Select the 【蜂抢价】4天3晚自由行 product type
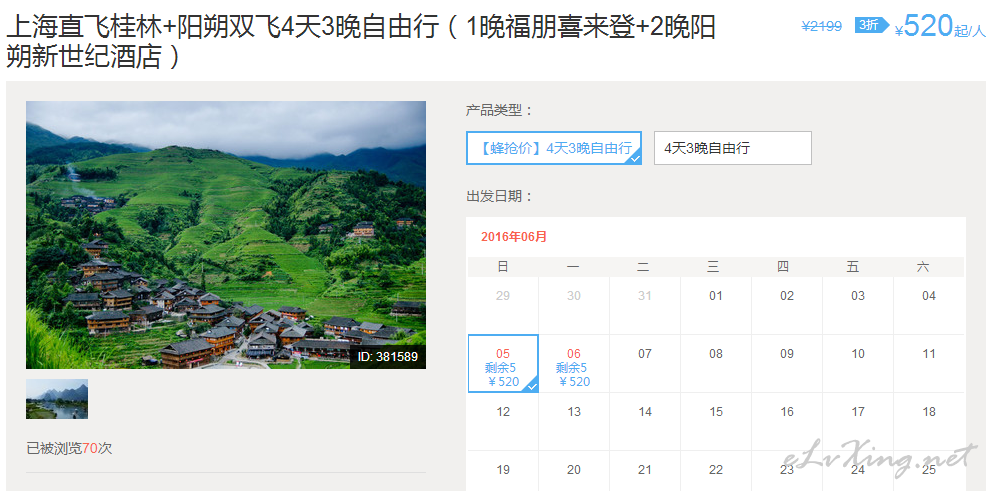 [x=554, y=148]
